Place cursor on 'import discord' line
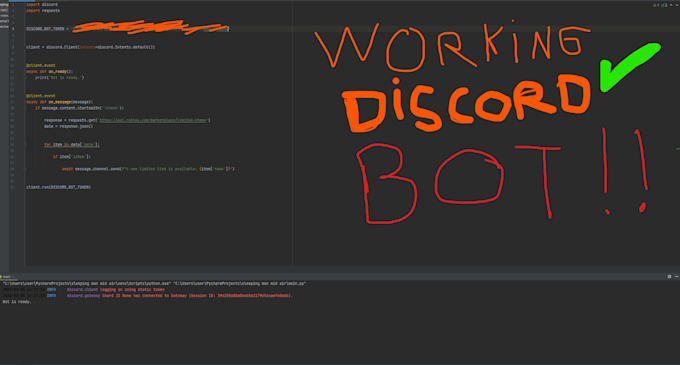 coord(42,5)
